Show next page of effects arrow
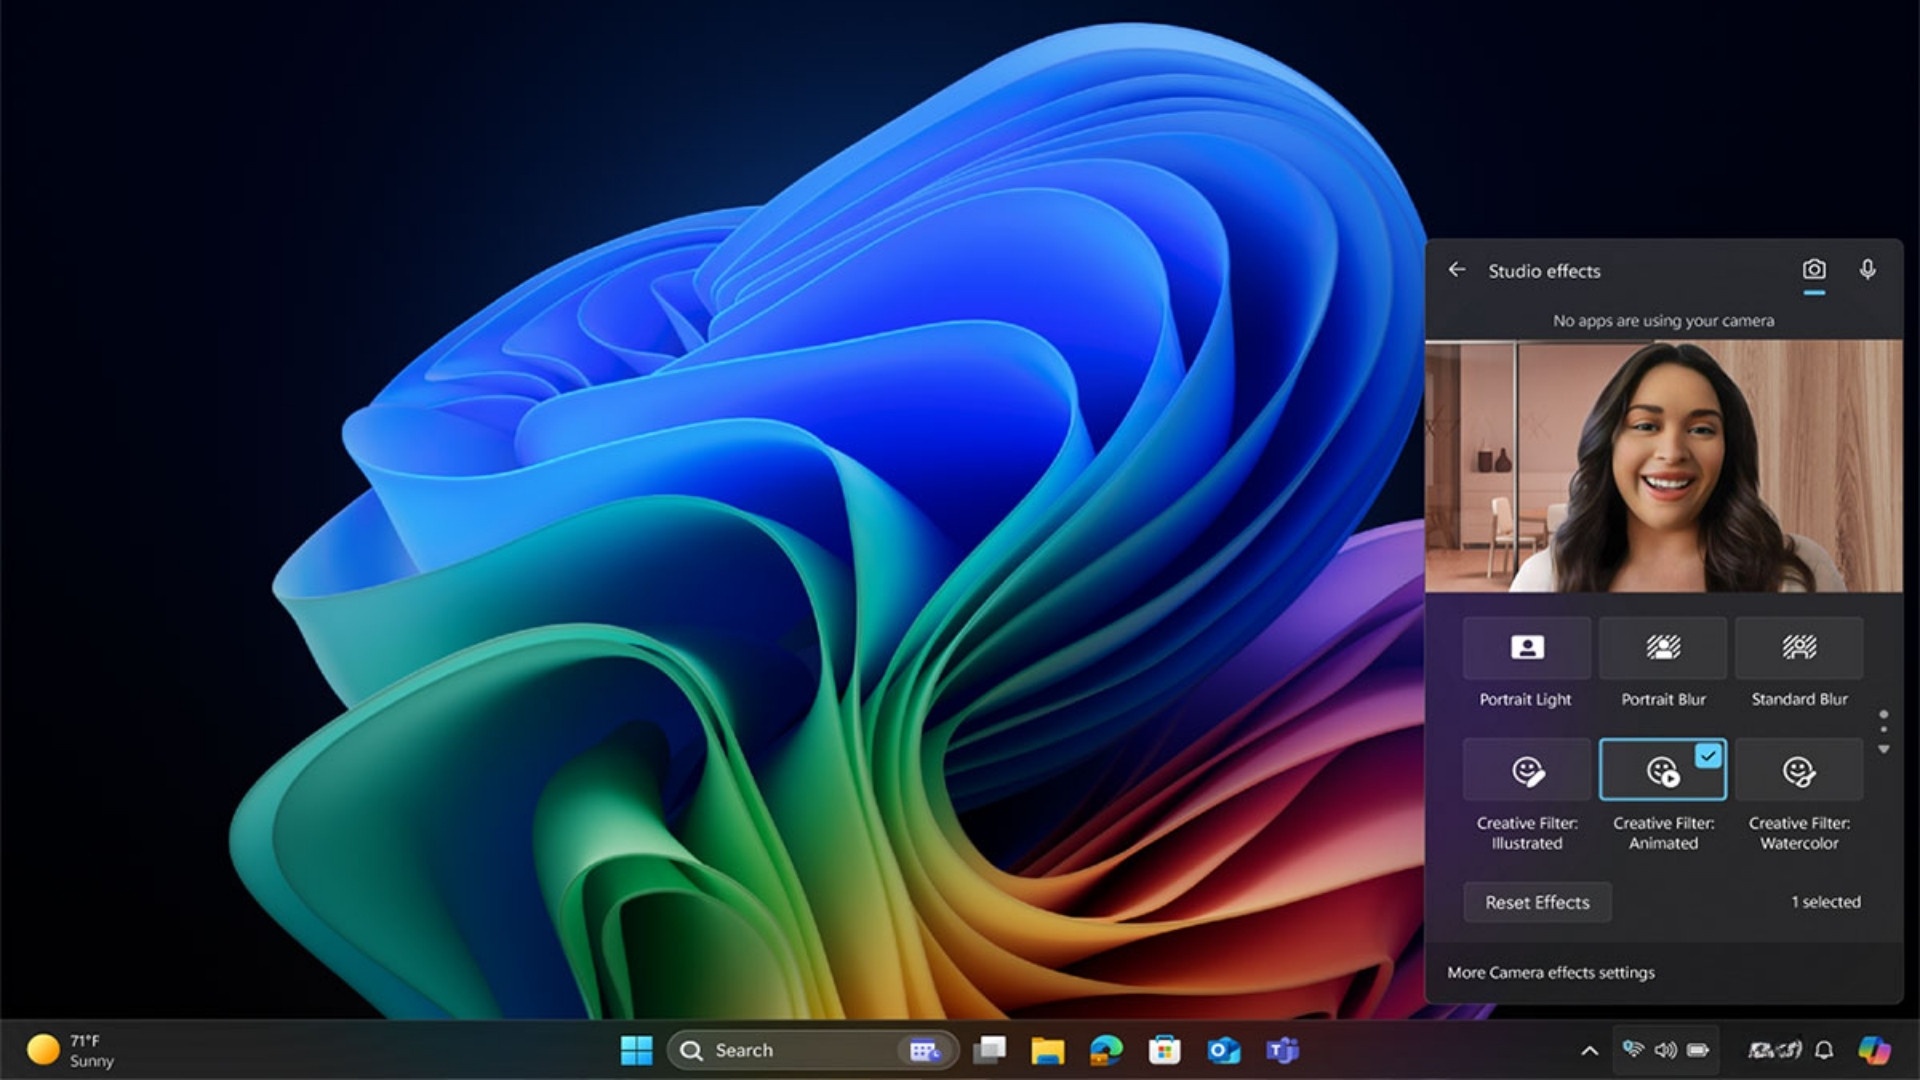Image resolution: width=1920 pixels, height=1080 pixels. click(1884, 749)
